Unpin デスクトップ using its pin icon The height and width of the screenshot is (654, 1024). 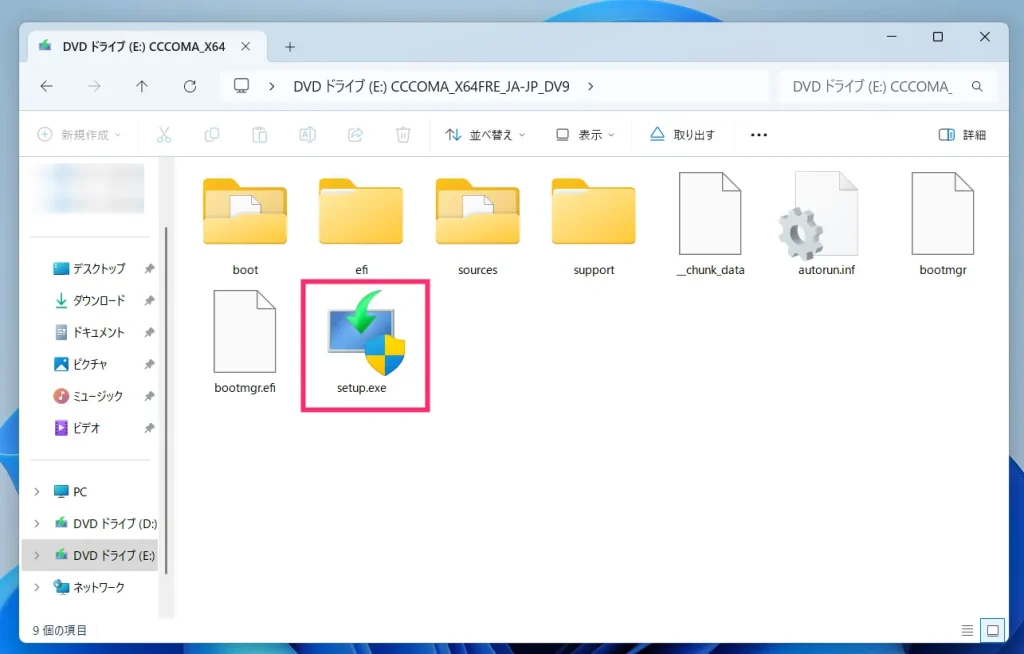[150, 269]
